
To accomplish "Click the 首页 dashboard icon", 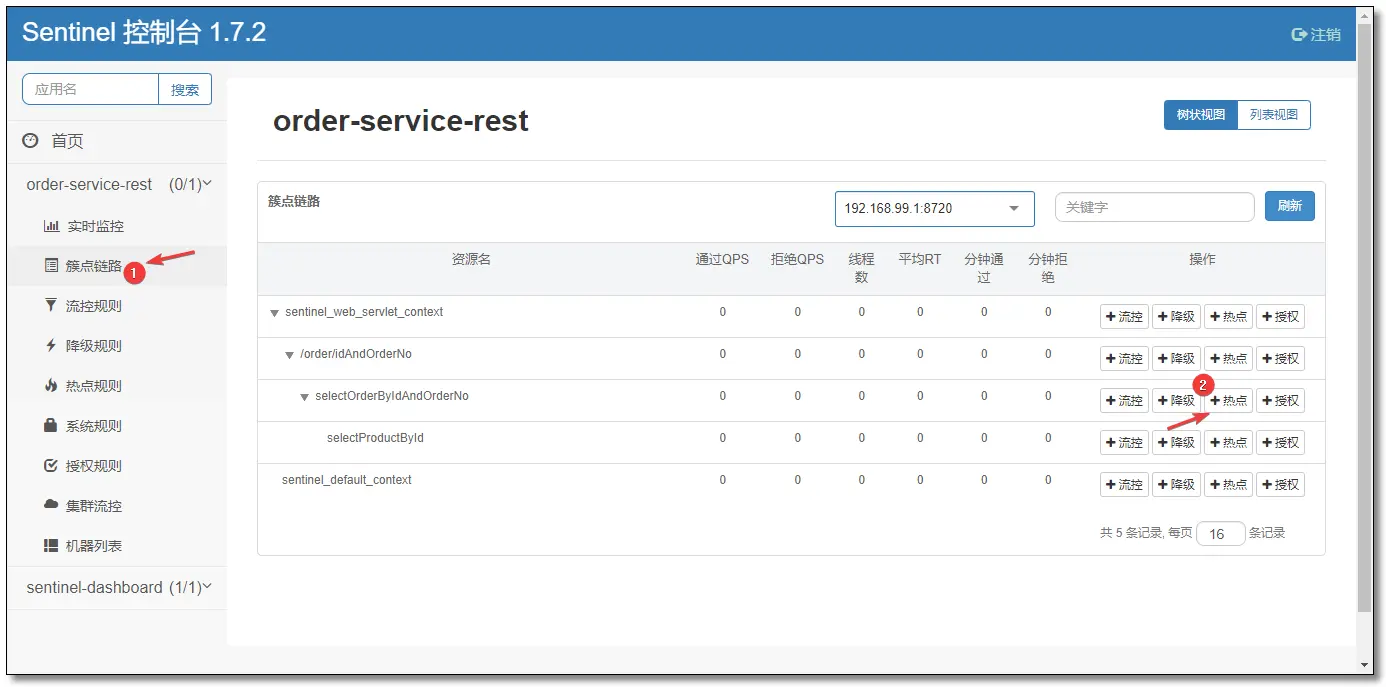I will (31, 141).
